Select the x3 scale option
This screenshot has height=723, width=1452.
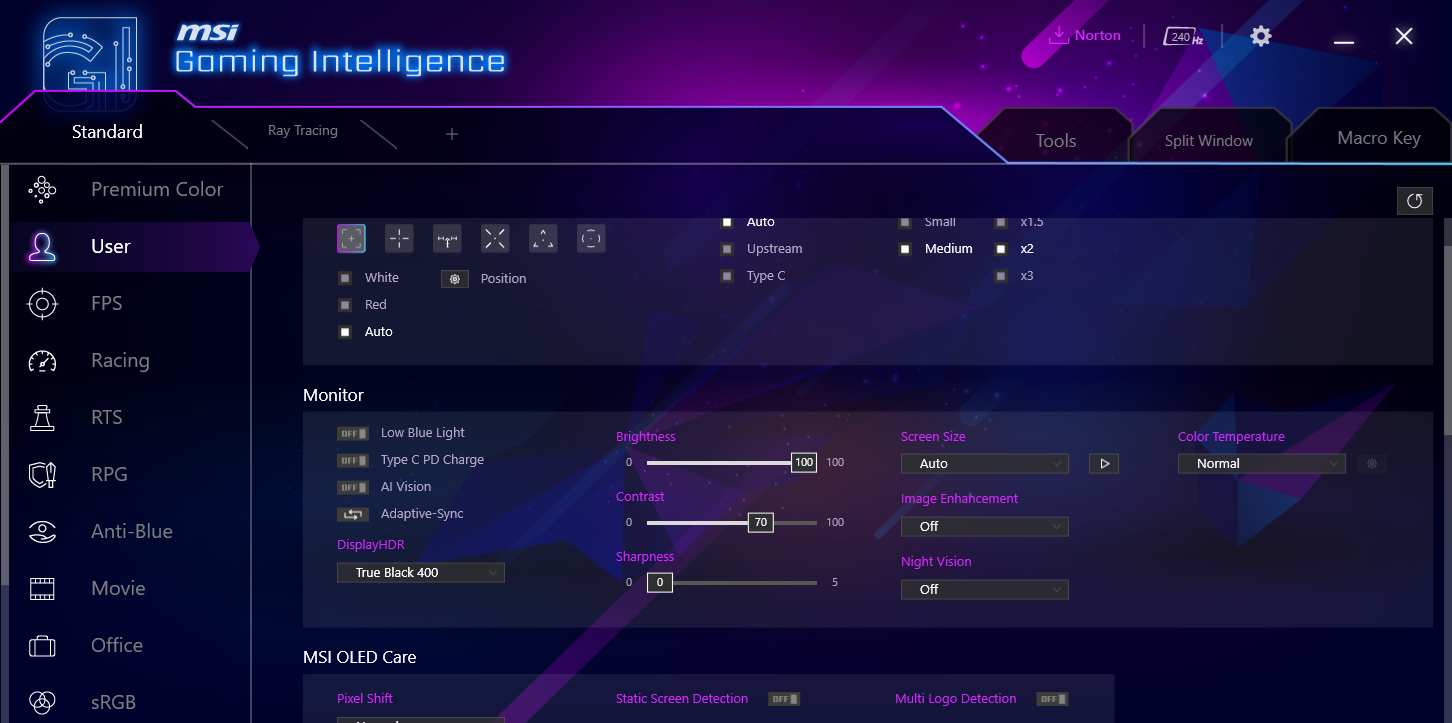[x=1001, y=276]
